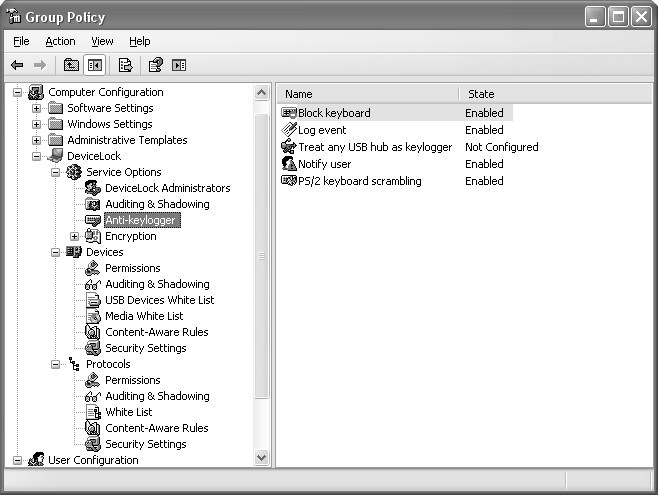The height and width of the screenshot is (495, 658).
Task: Select the Block keyboard policy icon
Action: (x=289, y=113)
